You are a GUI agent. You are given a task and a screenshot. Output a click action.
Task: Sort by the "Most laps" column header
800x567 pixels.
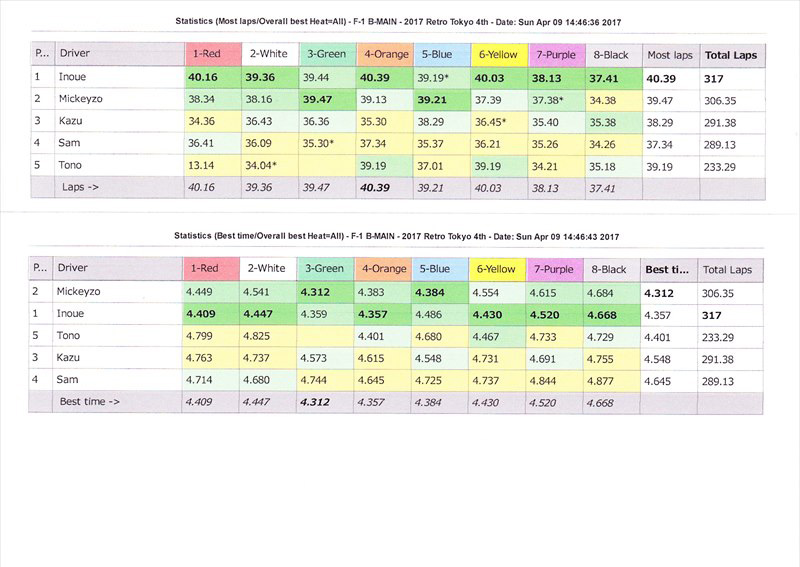click(669, 55)
